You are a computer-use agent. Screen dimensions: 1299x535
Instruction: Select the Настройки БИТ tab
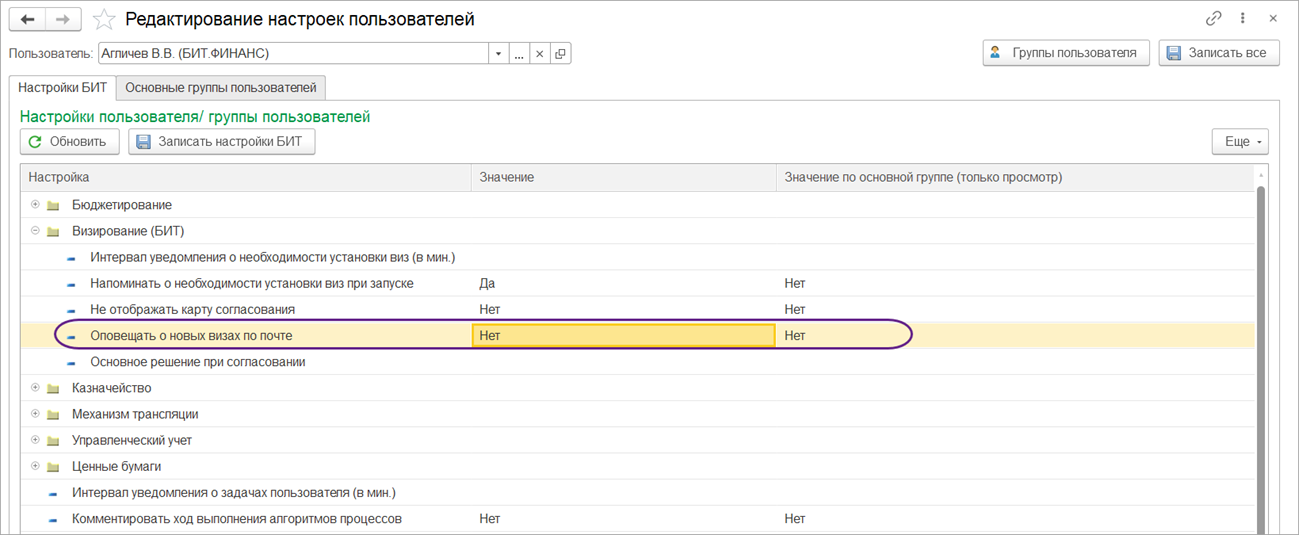(62, 88)
